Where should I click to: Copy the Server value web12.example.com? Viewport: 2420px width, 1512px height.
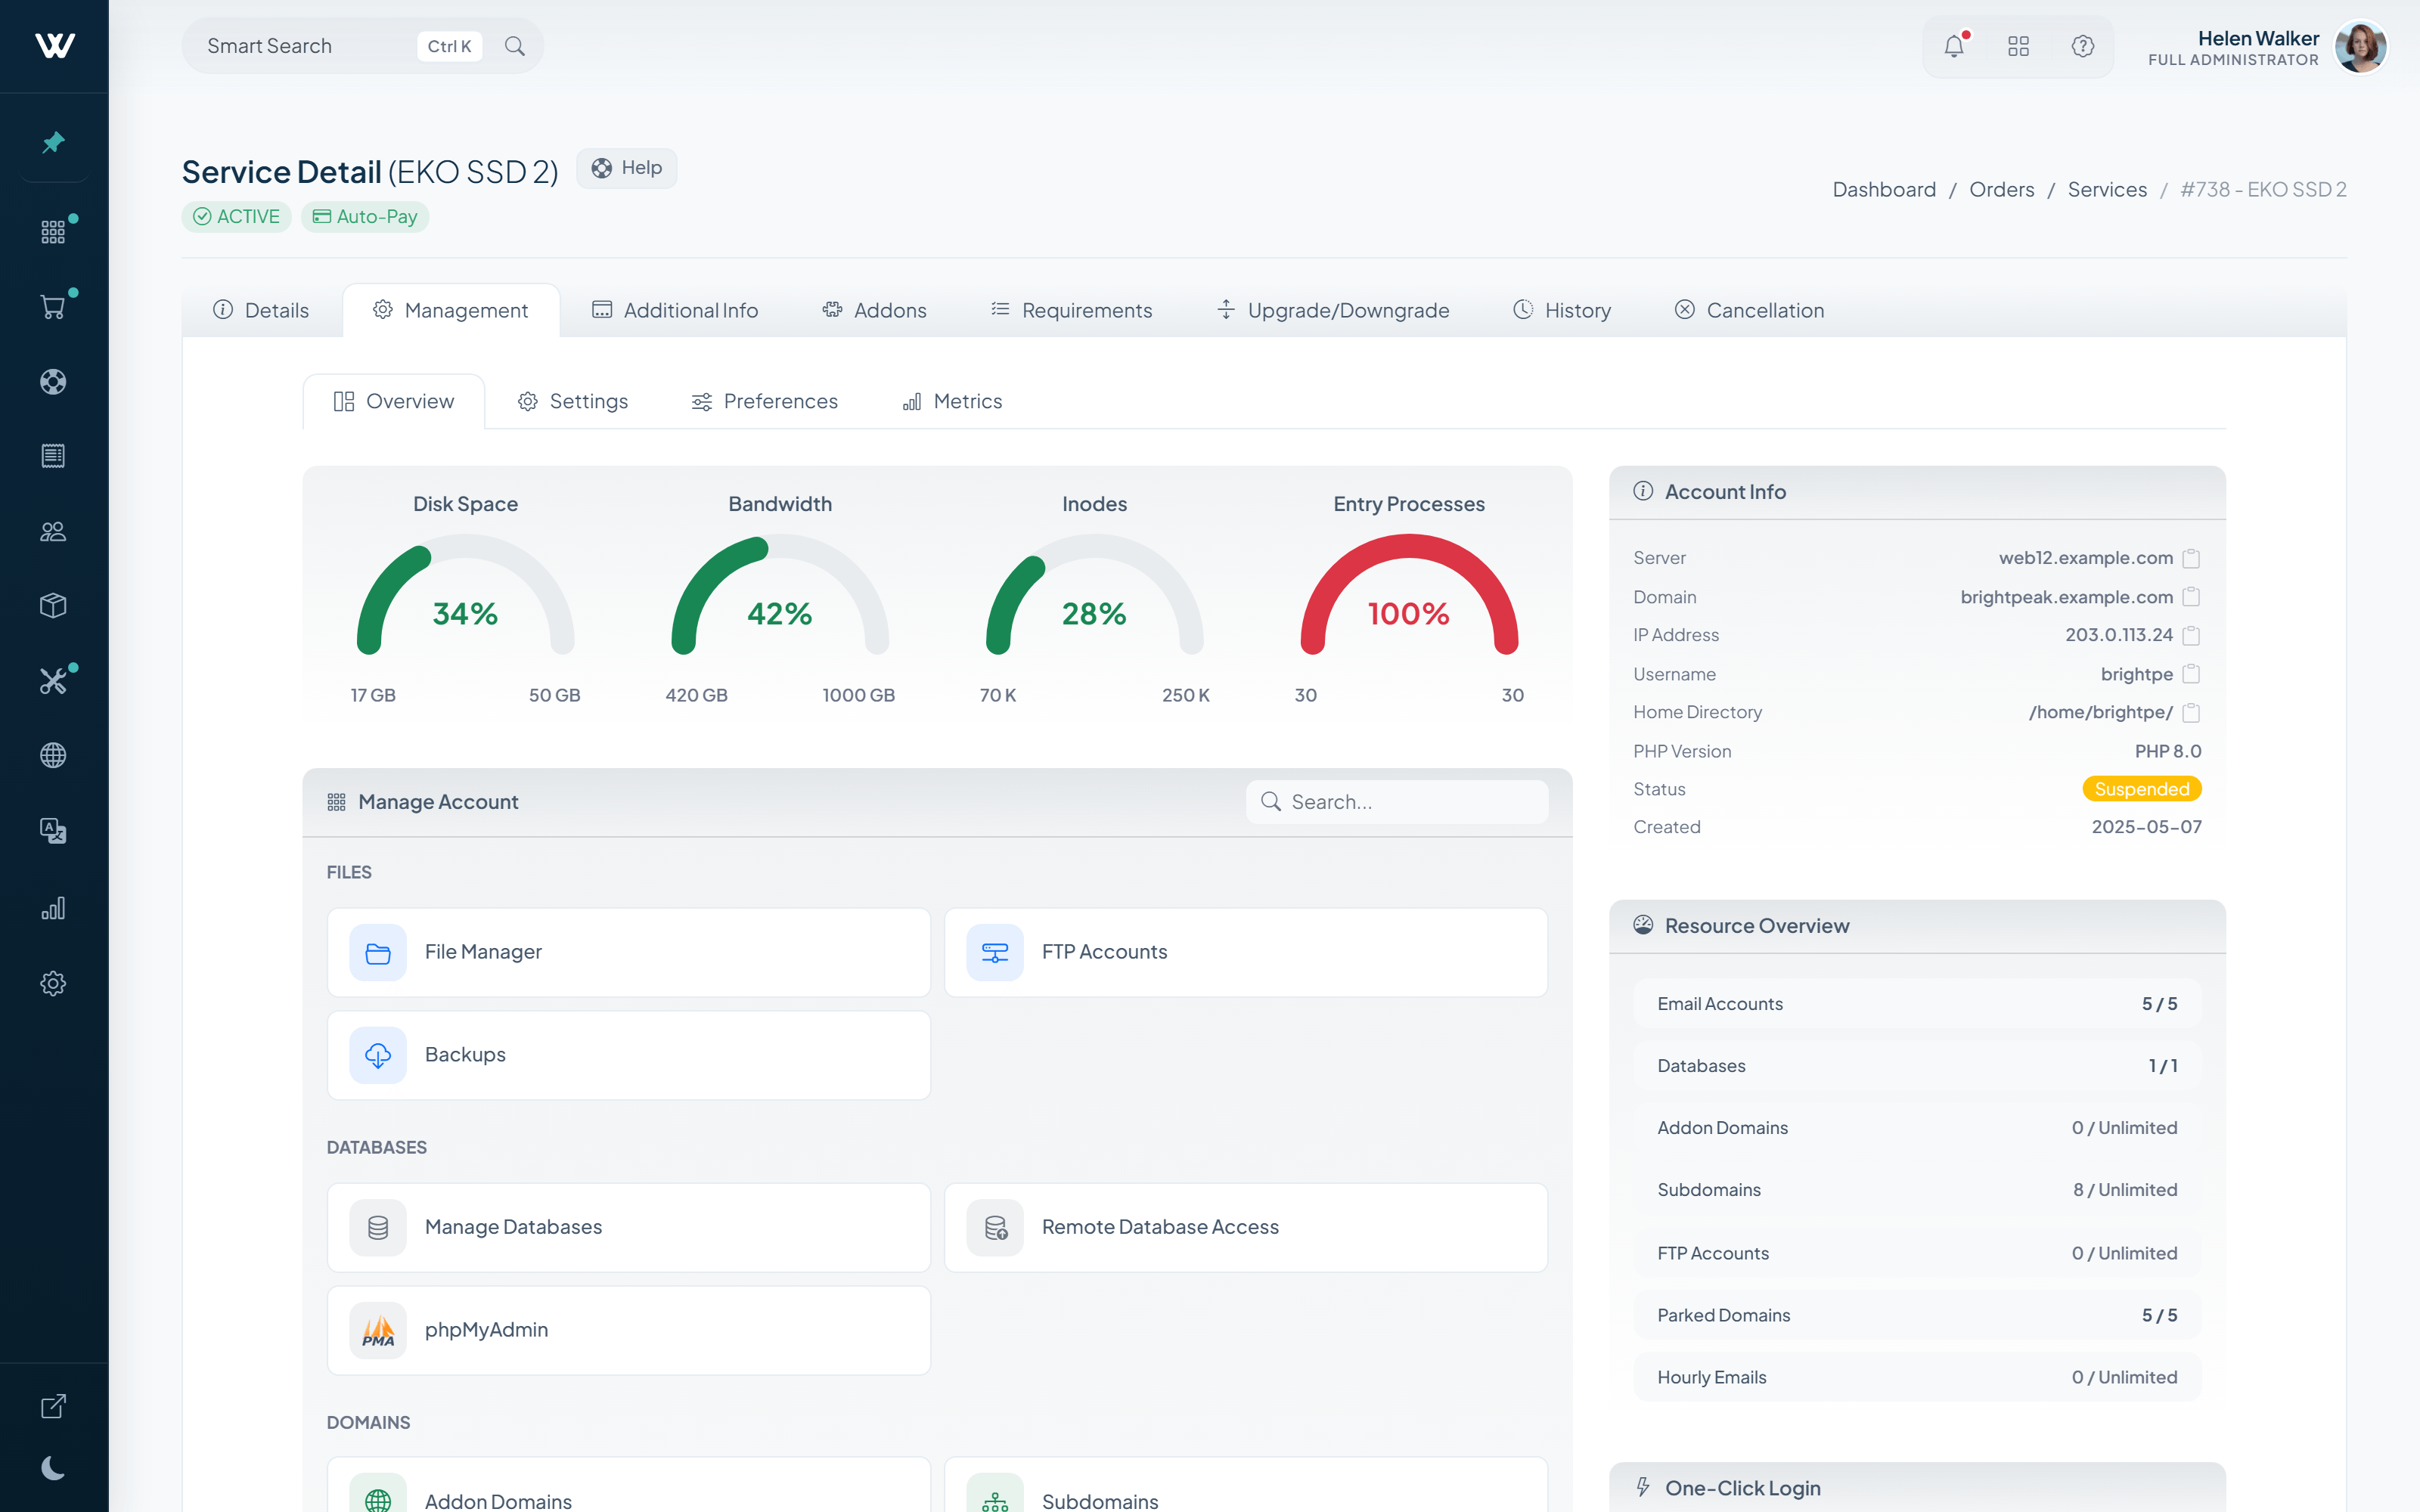[2191, 558]
